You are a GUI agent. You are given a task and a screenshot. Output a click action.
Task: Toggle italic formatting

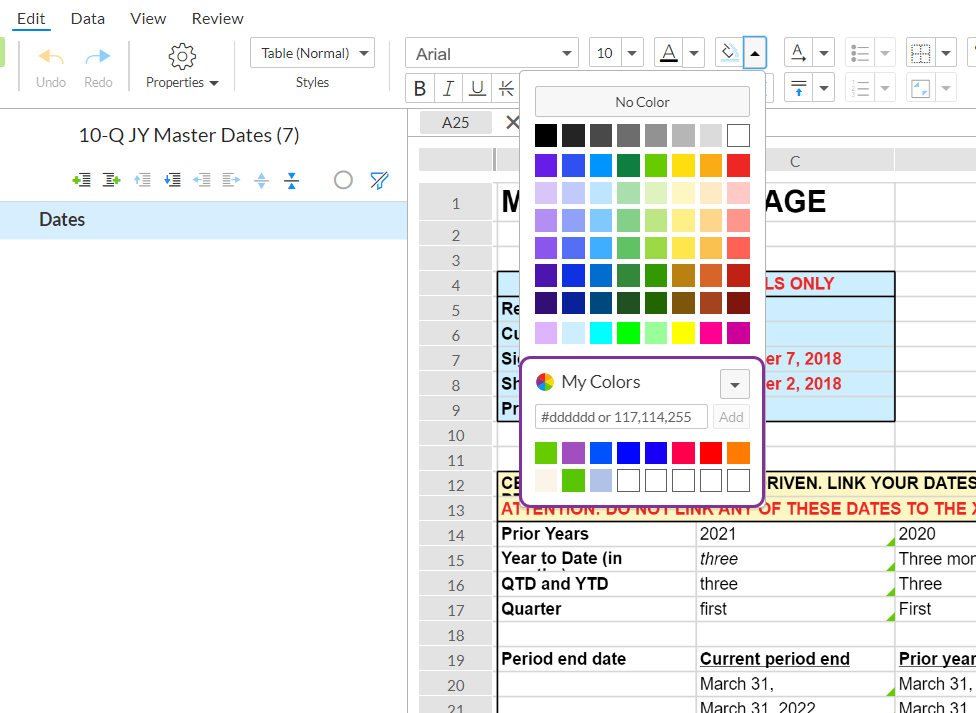click(x=449, y=89)
